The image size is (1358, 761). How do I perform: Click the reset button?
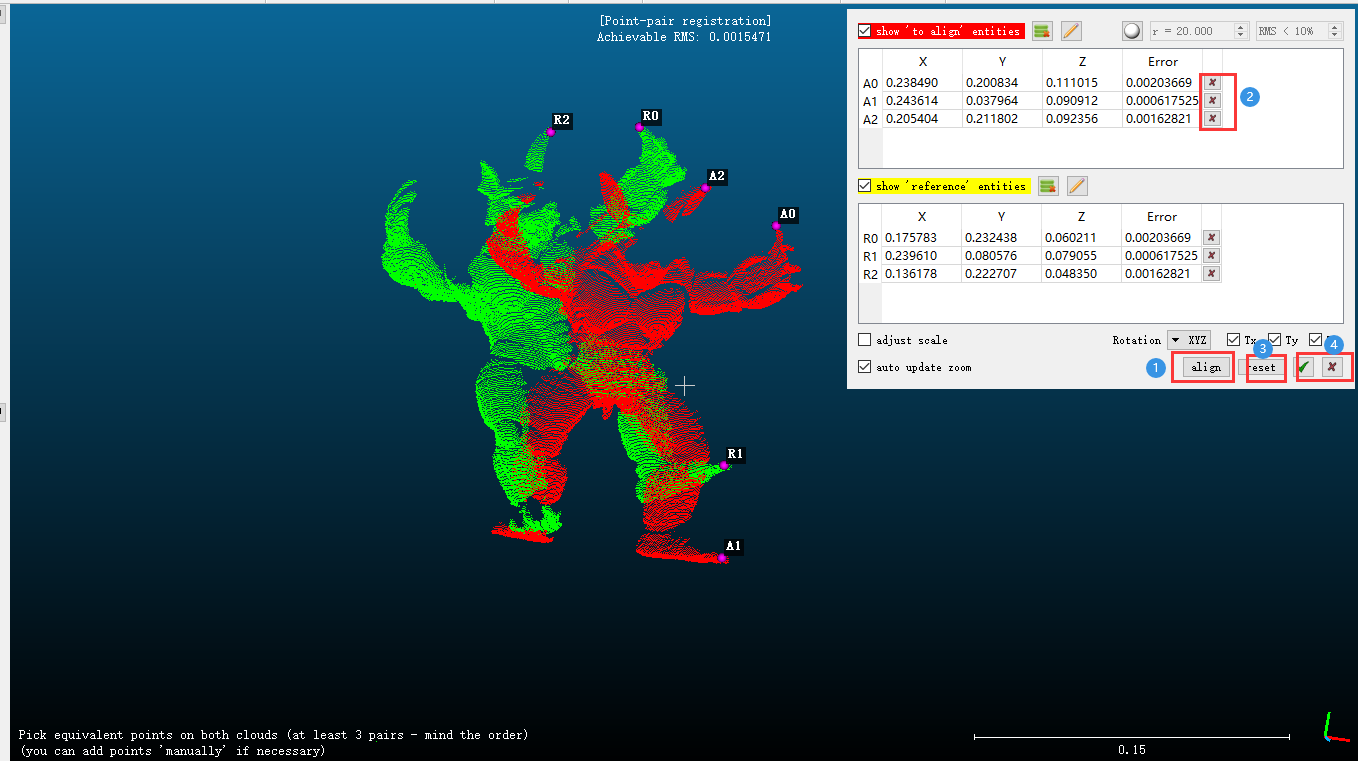tap(1261, 367)
